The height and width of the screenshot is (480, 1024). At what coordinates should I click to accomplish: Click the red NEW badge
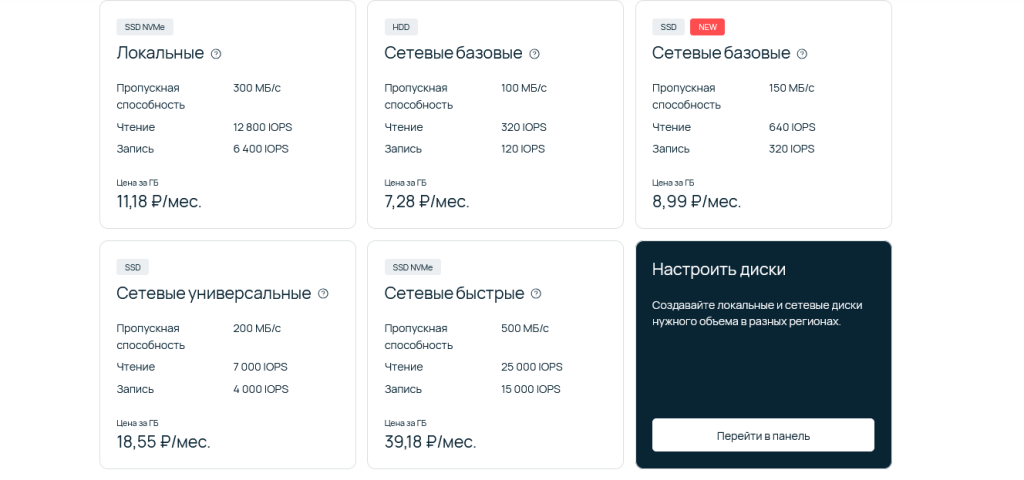(x=707, y=27)
